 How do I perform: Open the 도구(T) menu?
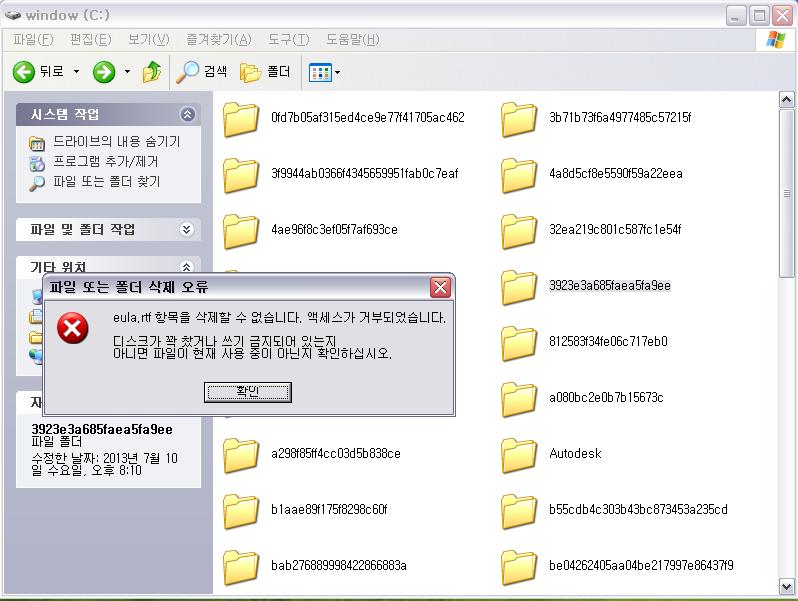point(288,40)
